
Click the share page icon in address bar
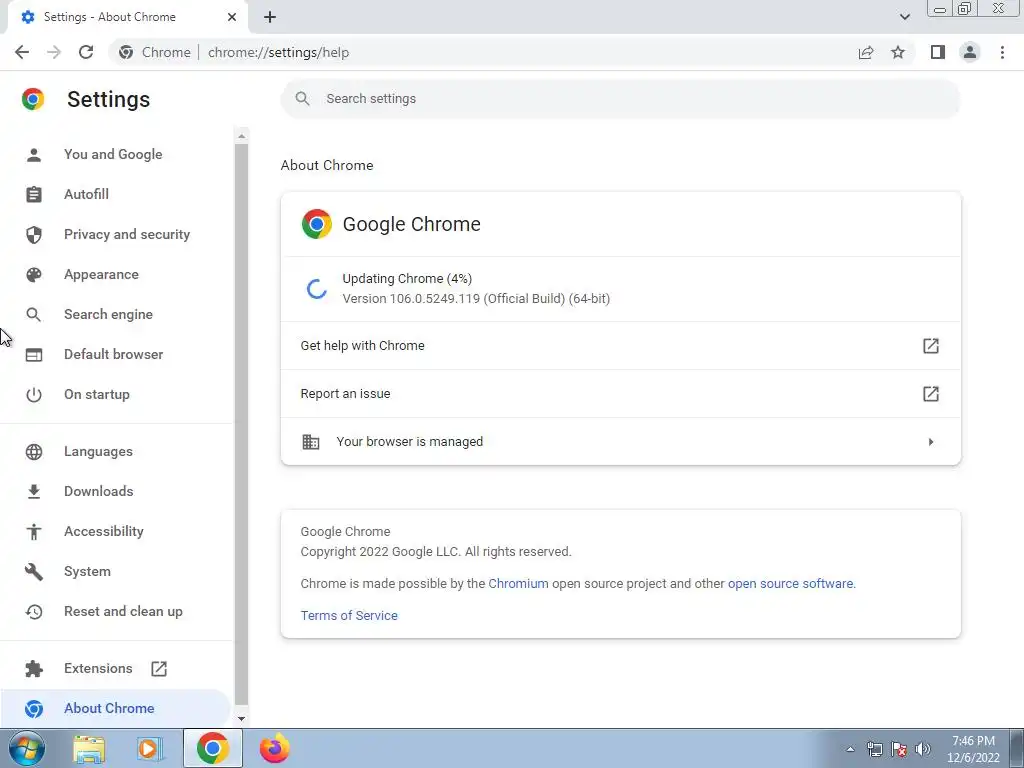click(866, 52)
